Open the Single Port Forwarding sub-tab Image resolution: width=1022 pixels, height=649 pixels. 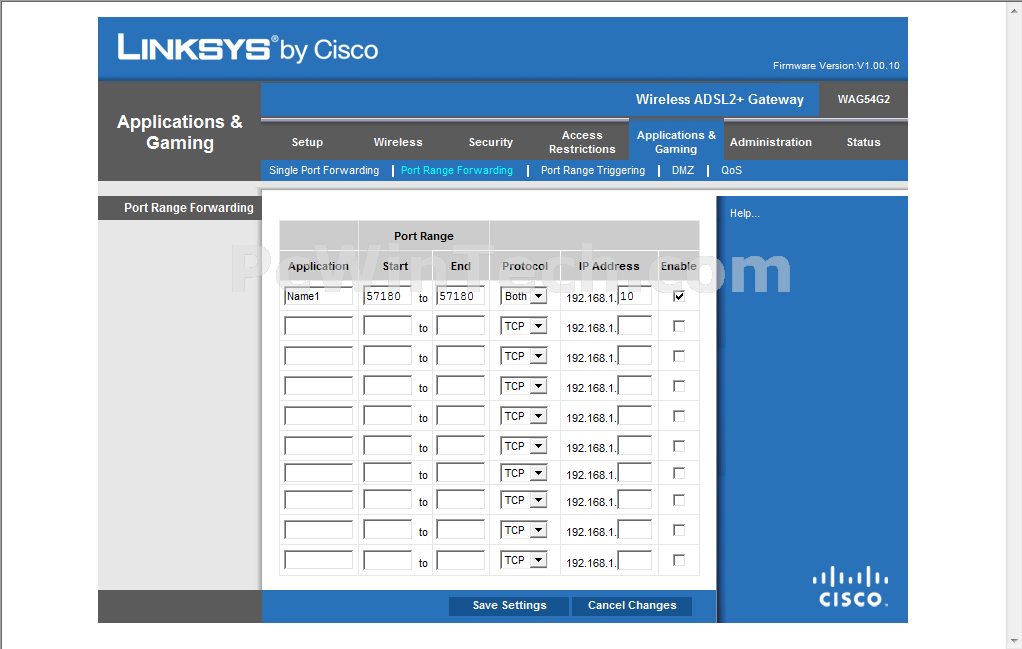324,170
